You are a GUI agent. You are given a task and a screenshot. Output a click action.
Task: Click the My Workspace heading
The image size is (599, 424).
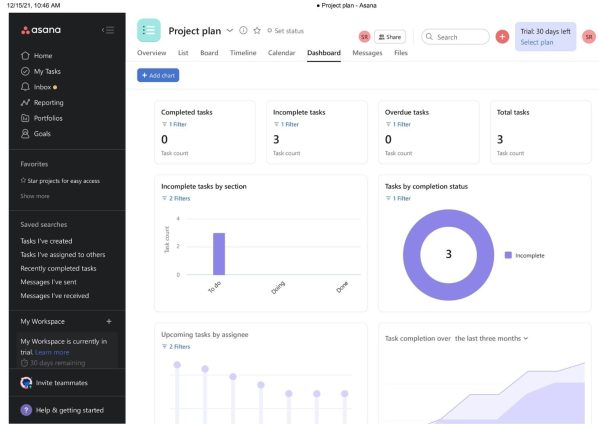tap(42, 322)
